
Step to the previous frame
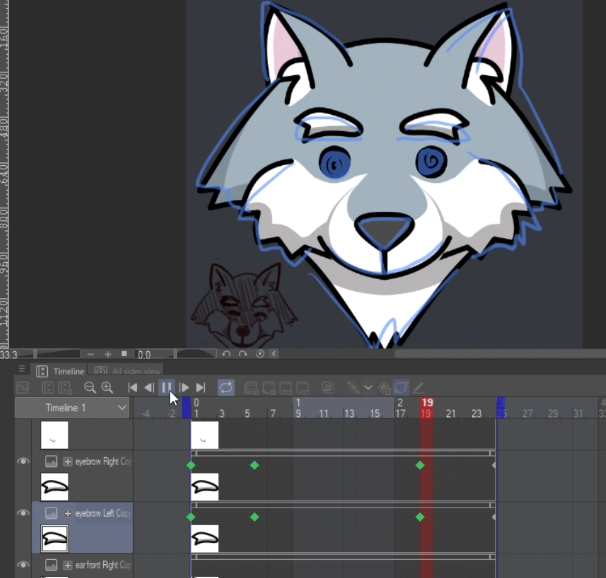coord(149,387)
